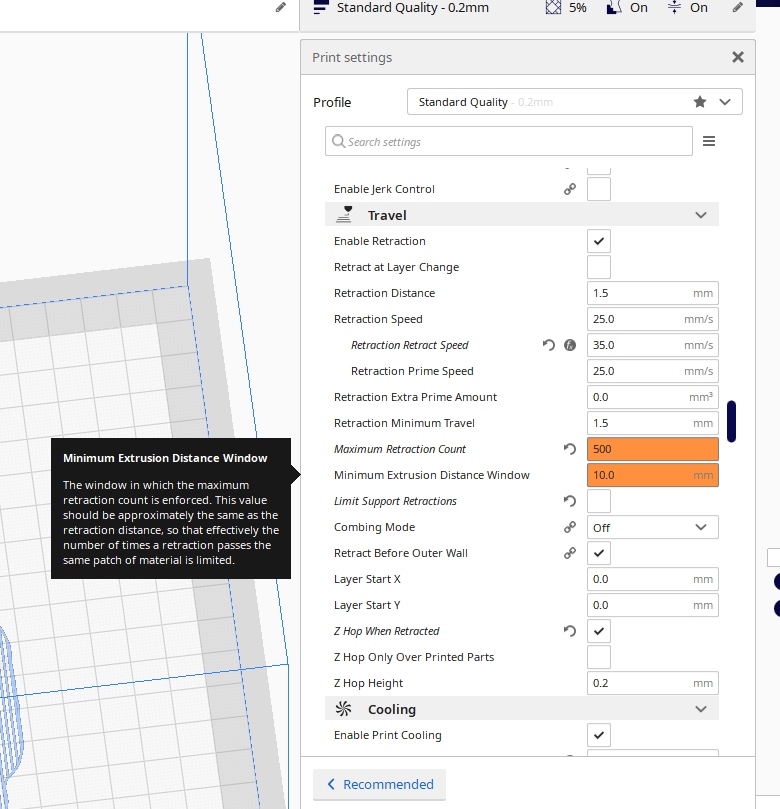Disable the Enable Retraction checkbox
The image size is (780, 809).
(598, 242)
